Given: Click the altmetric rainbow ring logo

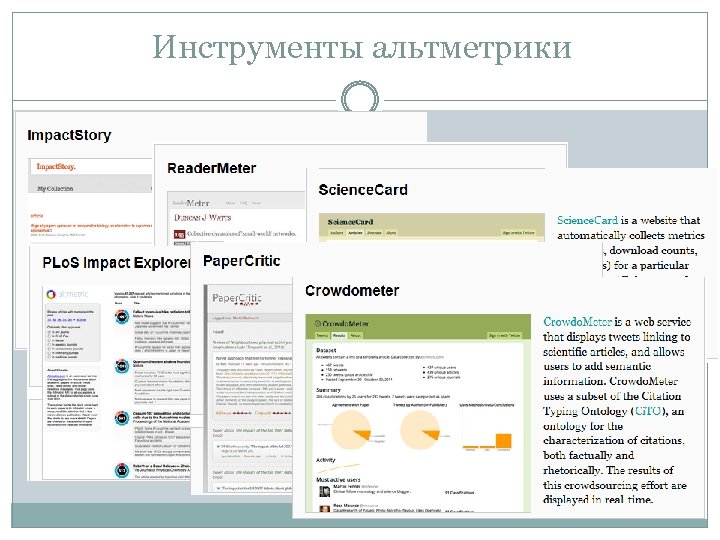Looking at the screenshot, I should click(x=51, y=294).
